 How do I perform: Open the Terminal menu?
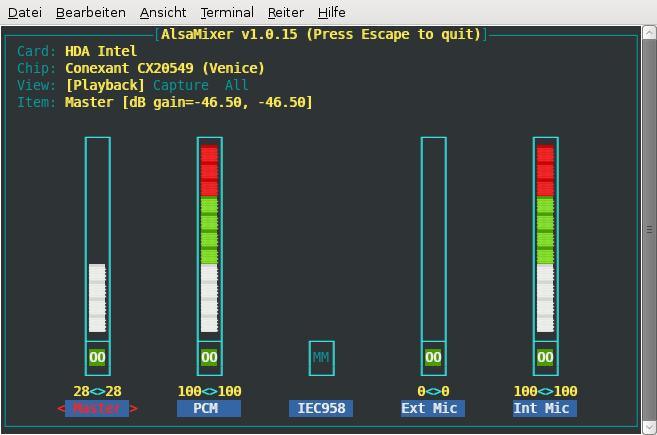pos(227,13)
